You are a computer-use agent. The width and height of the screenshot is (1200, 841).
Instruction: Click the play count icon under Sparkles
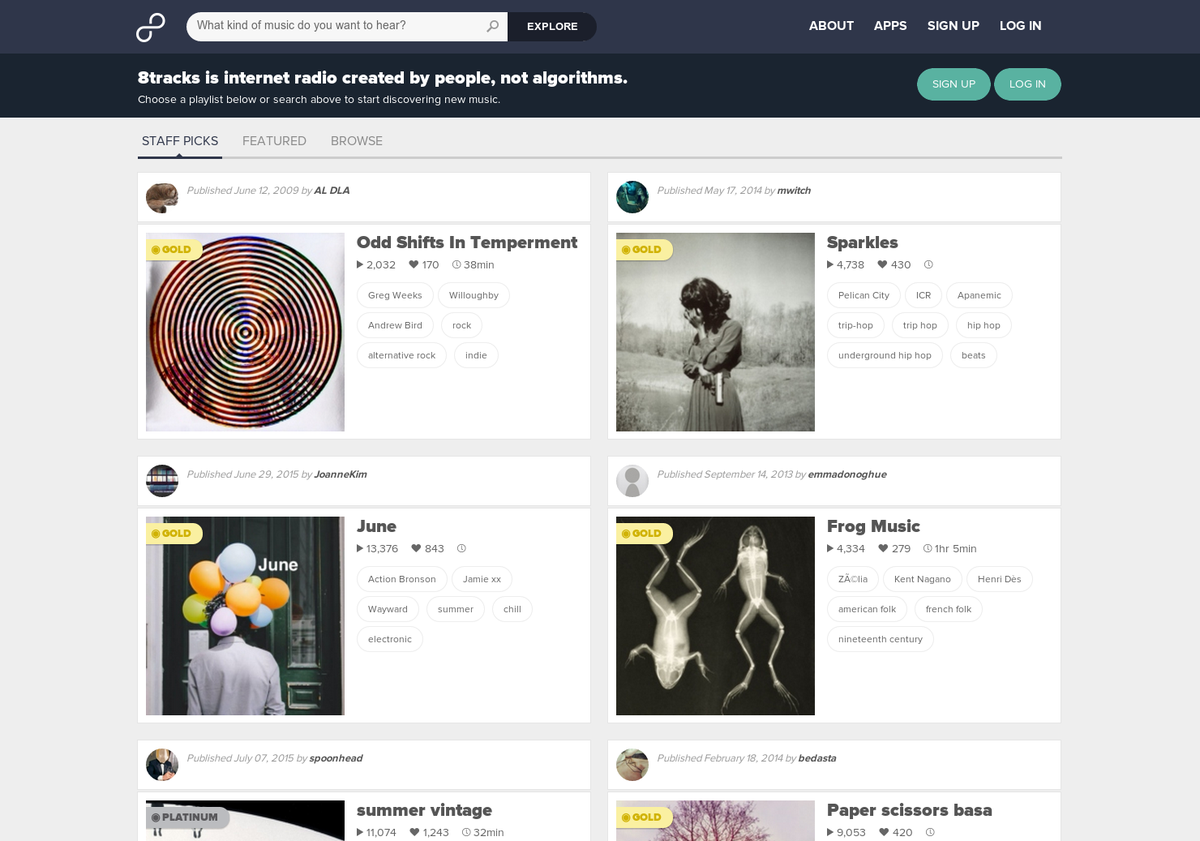click(830, 265)
